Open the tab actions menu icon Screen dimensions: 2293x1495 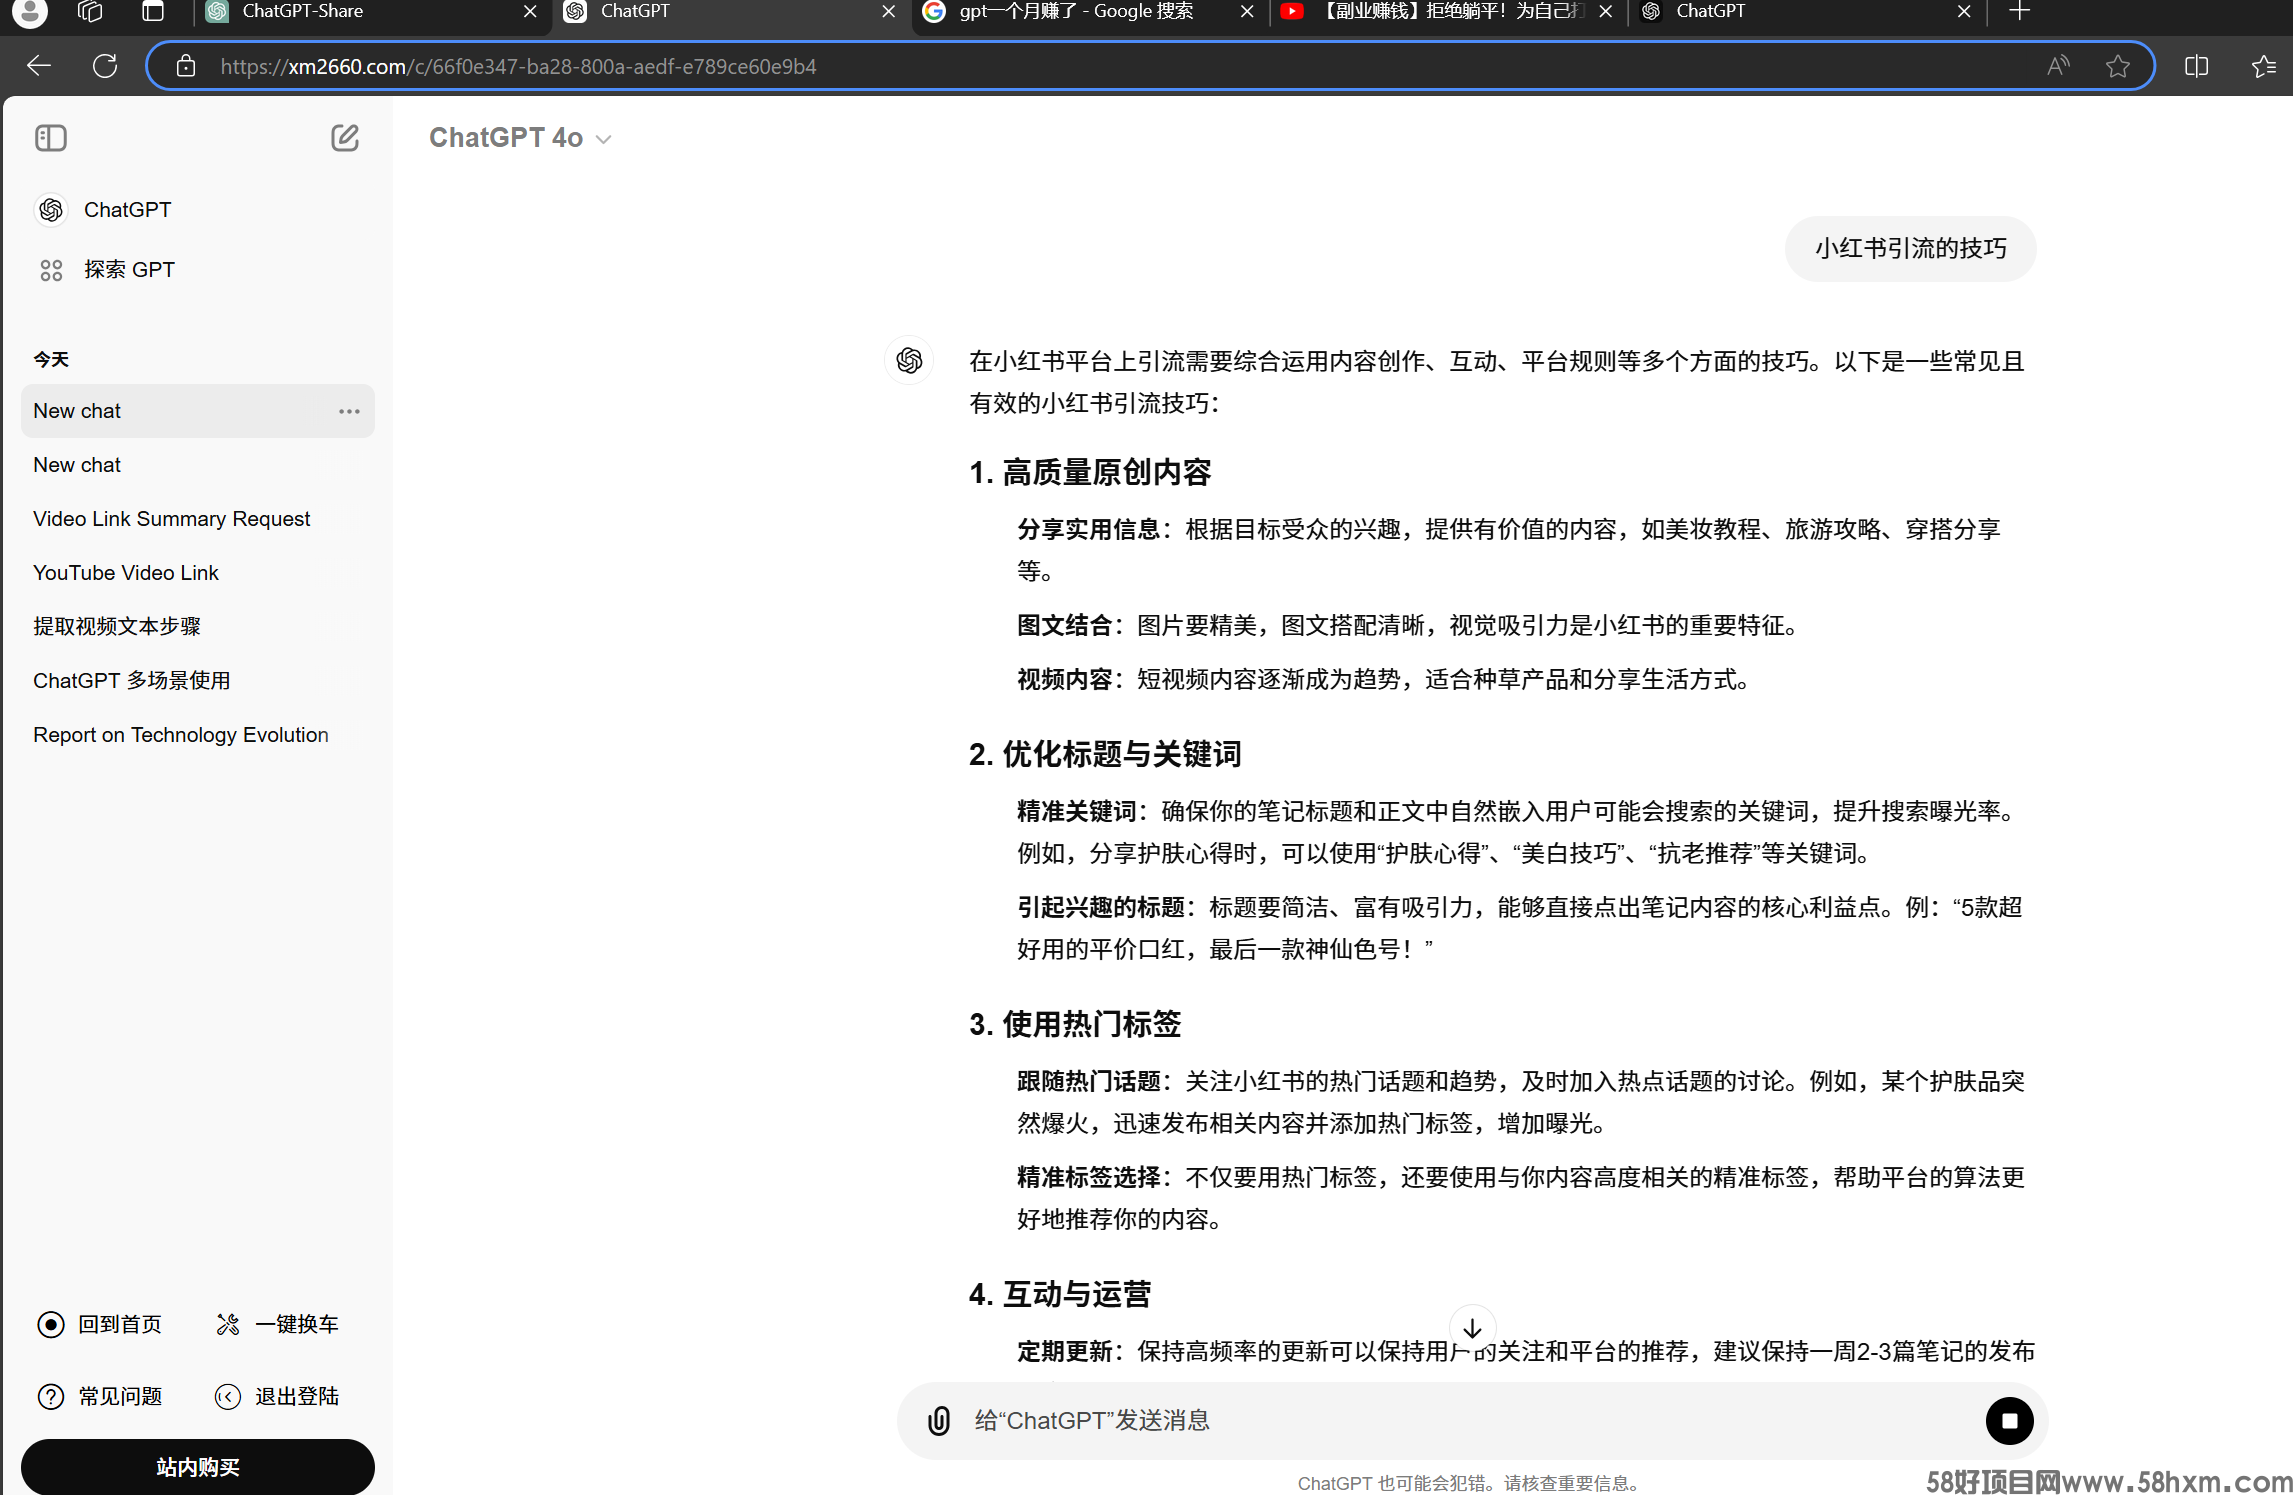point(153,12)
